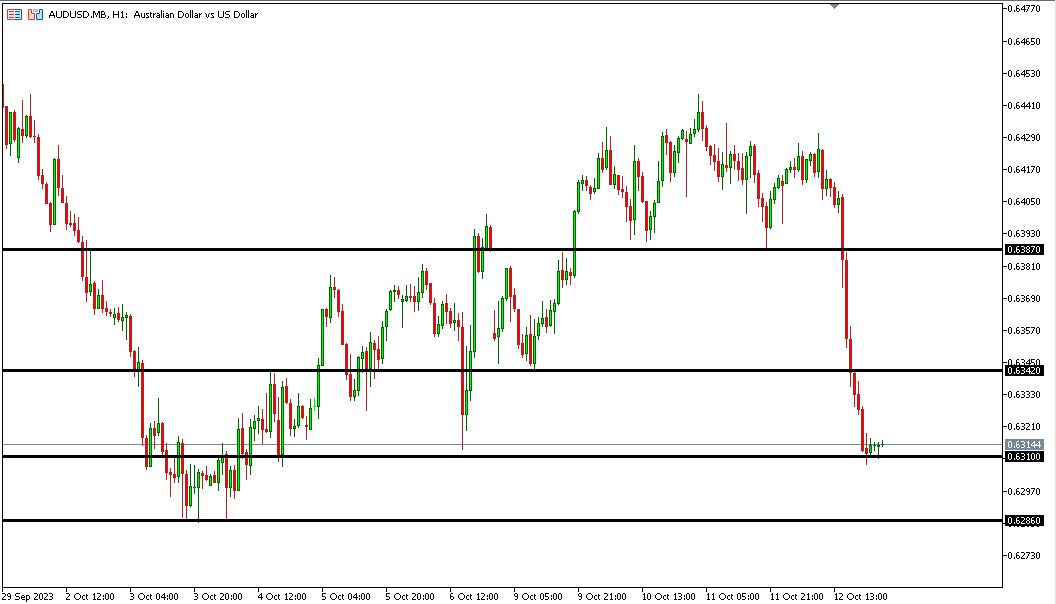
Task: Click the 4 Oct 12:00 time label
Action: point(282,597)
